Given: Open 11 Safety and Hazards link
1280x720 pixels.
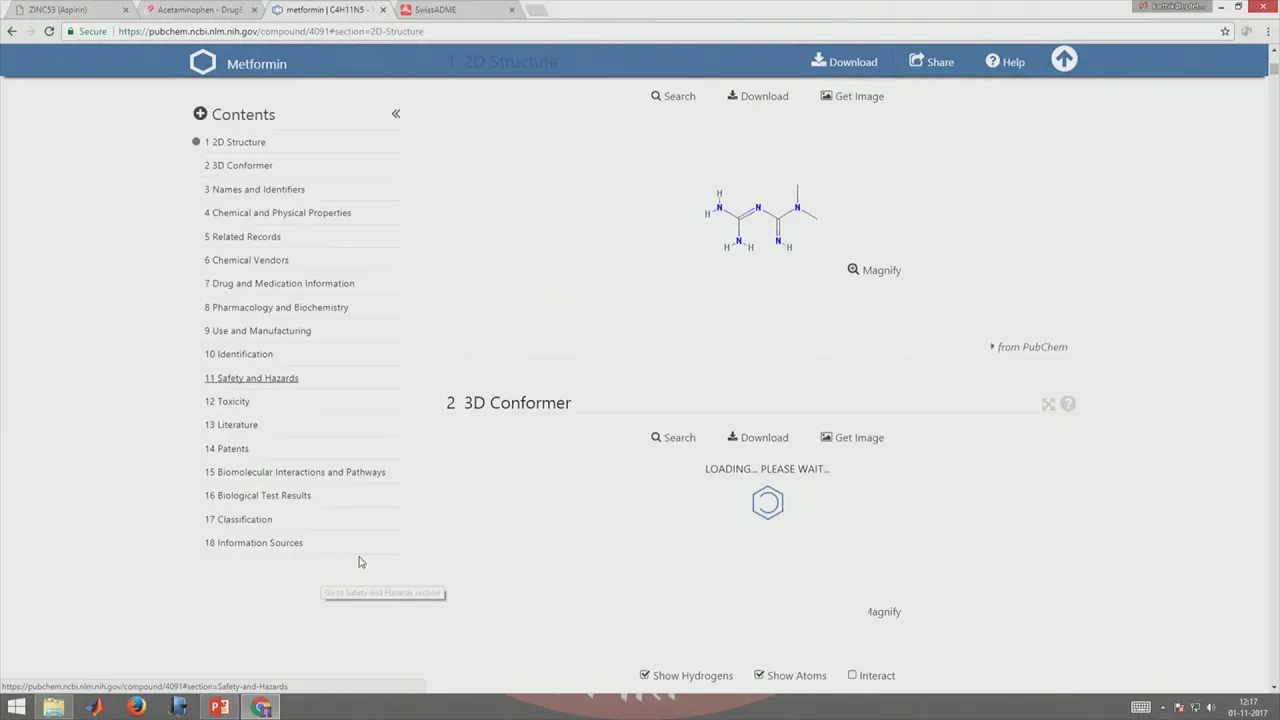Looking at the screenshot, I should point(251,378).
